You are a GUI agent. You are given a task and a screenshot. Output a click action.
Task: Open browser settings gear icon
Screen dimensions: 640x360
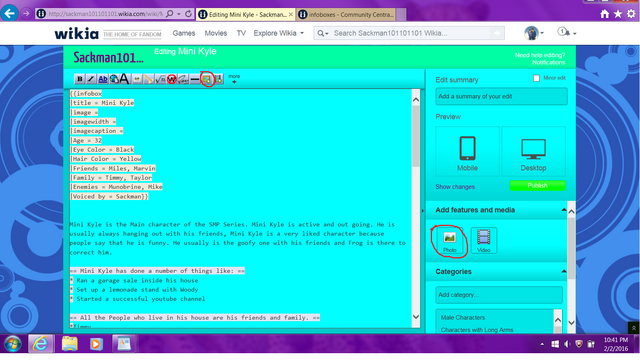click(631, 14)
